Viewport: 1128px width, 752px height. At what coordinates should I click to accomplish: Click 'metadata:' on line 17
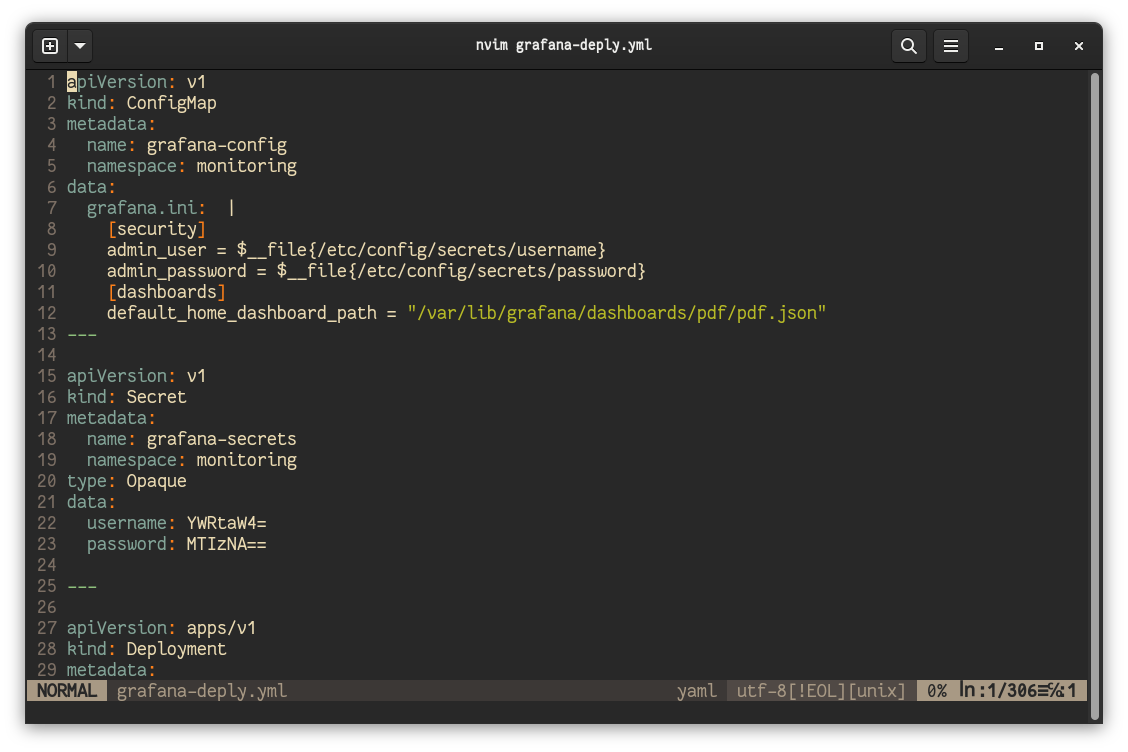tap(112, 418)
